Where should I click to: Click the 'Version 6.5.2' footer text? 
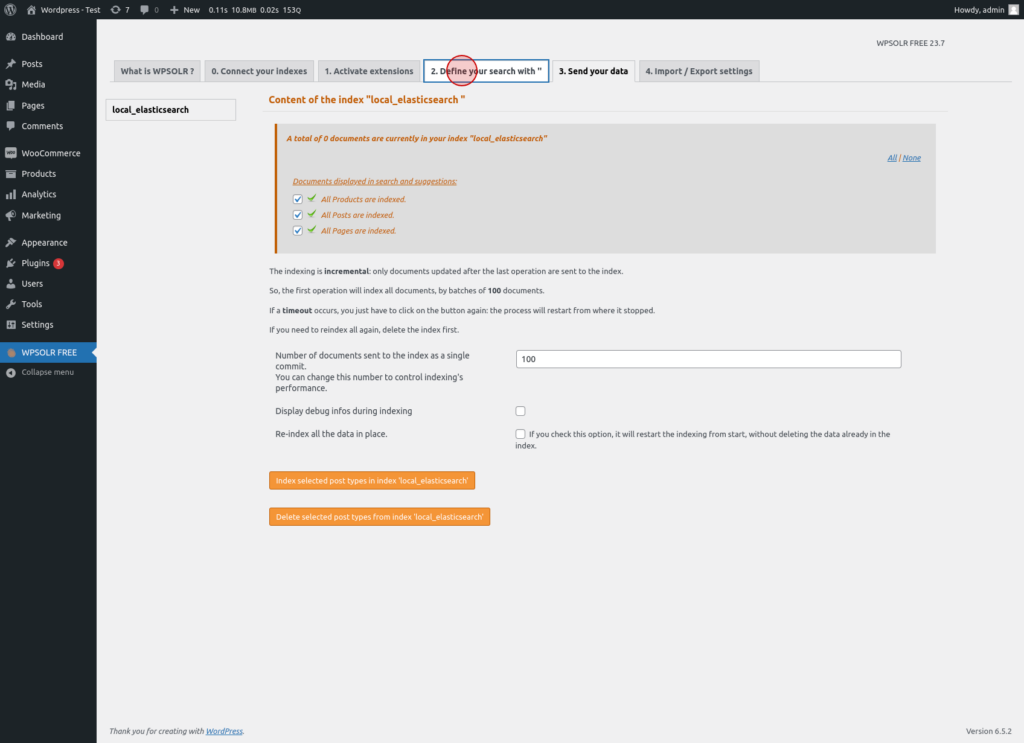[989, 731]
